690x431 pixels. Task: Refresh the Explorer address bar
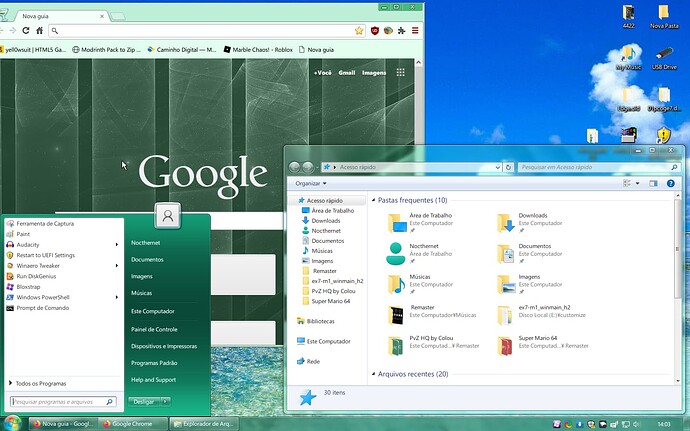[508, 167]
